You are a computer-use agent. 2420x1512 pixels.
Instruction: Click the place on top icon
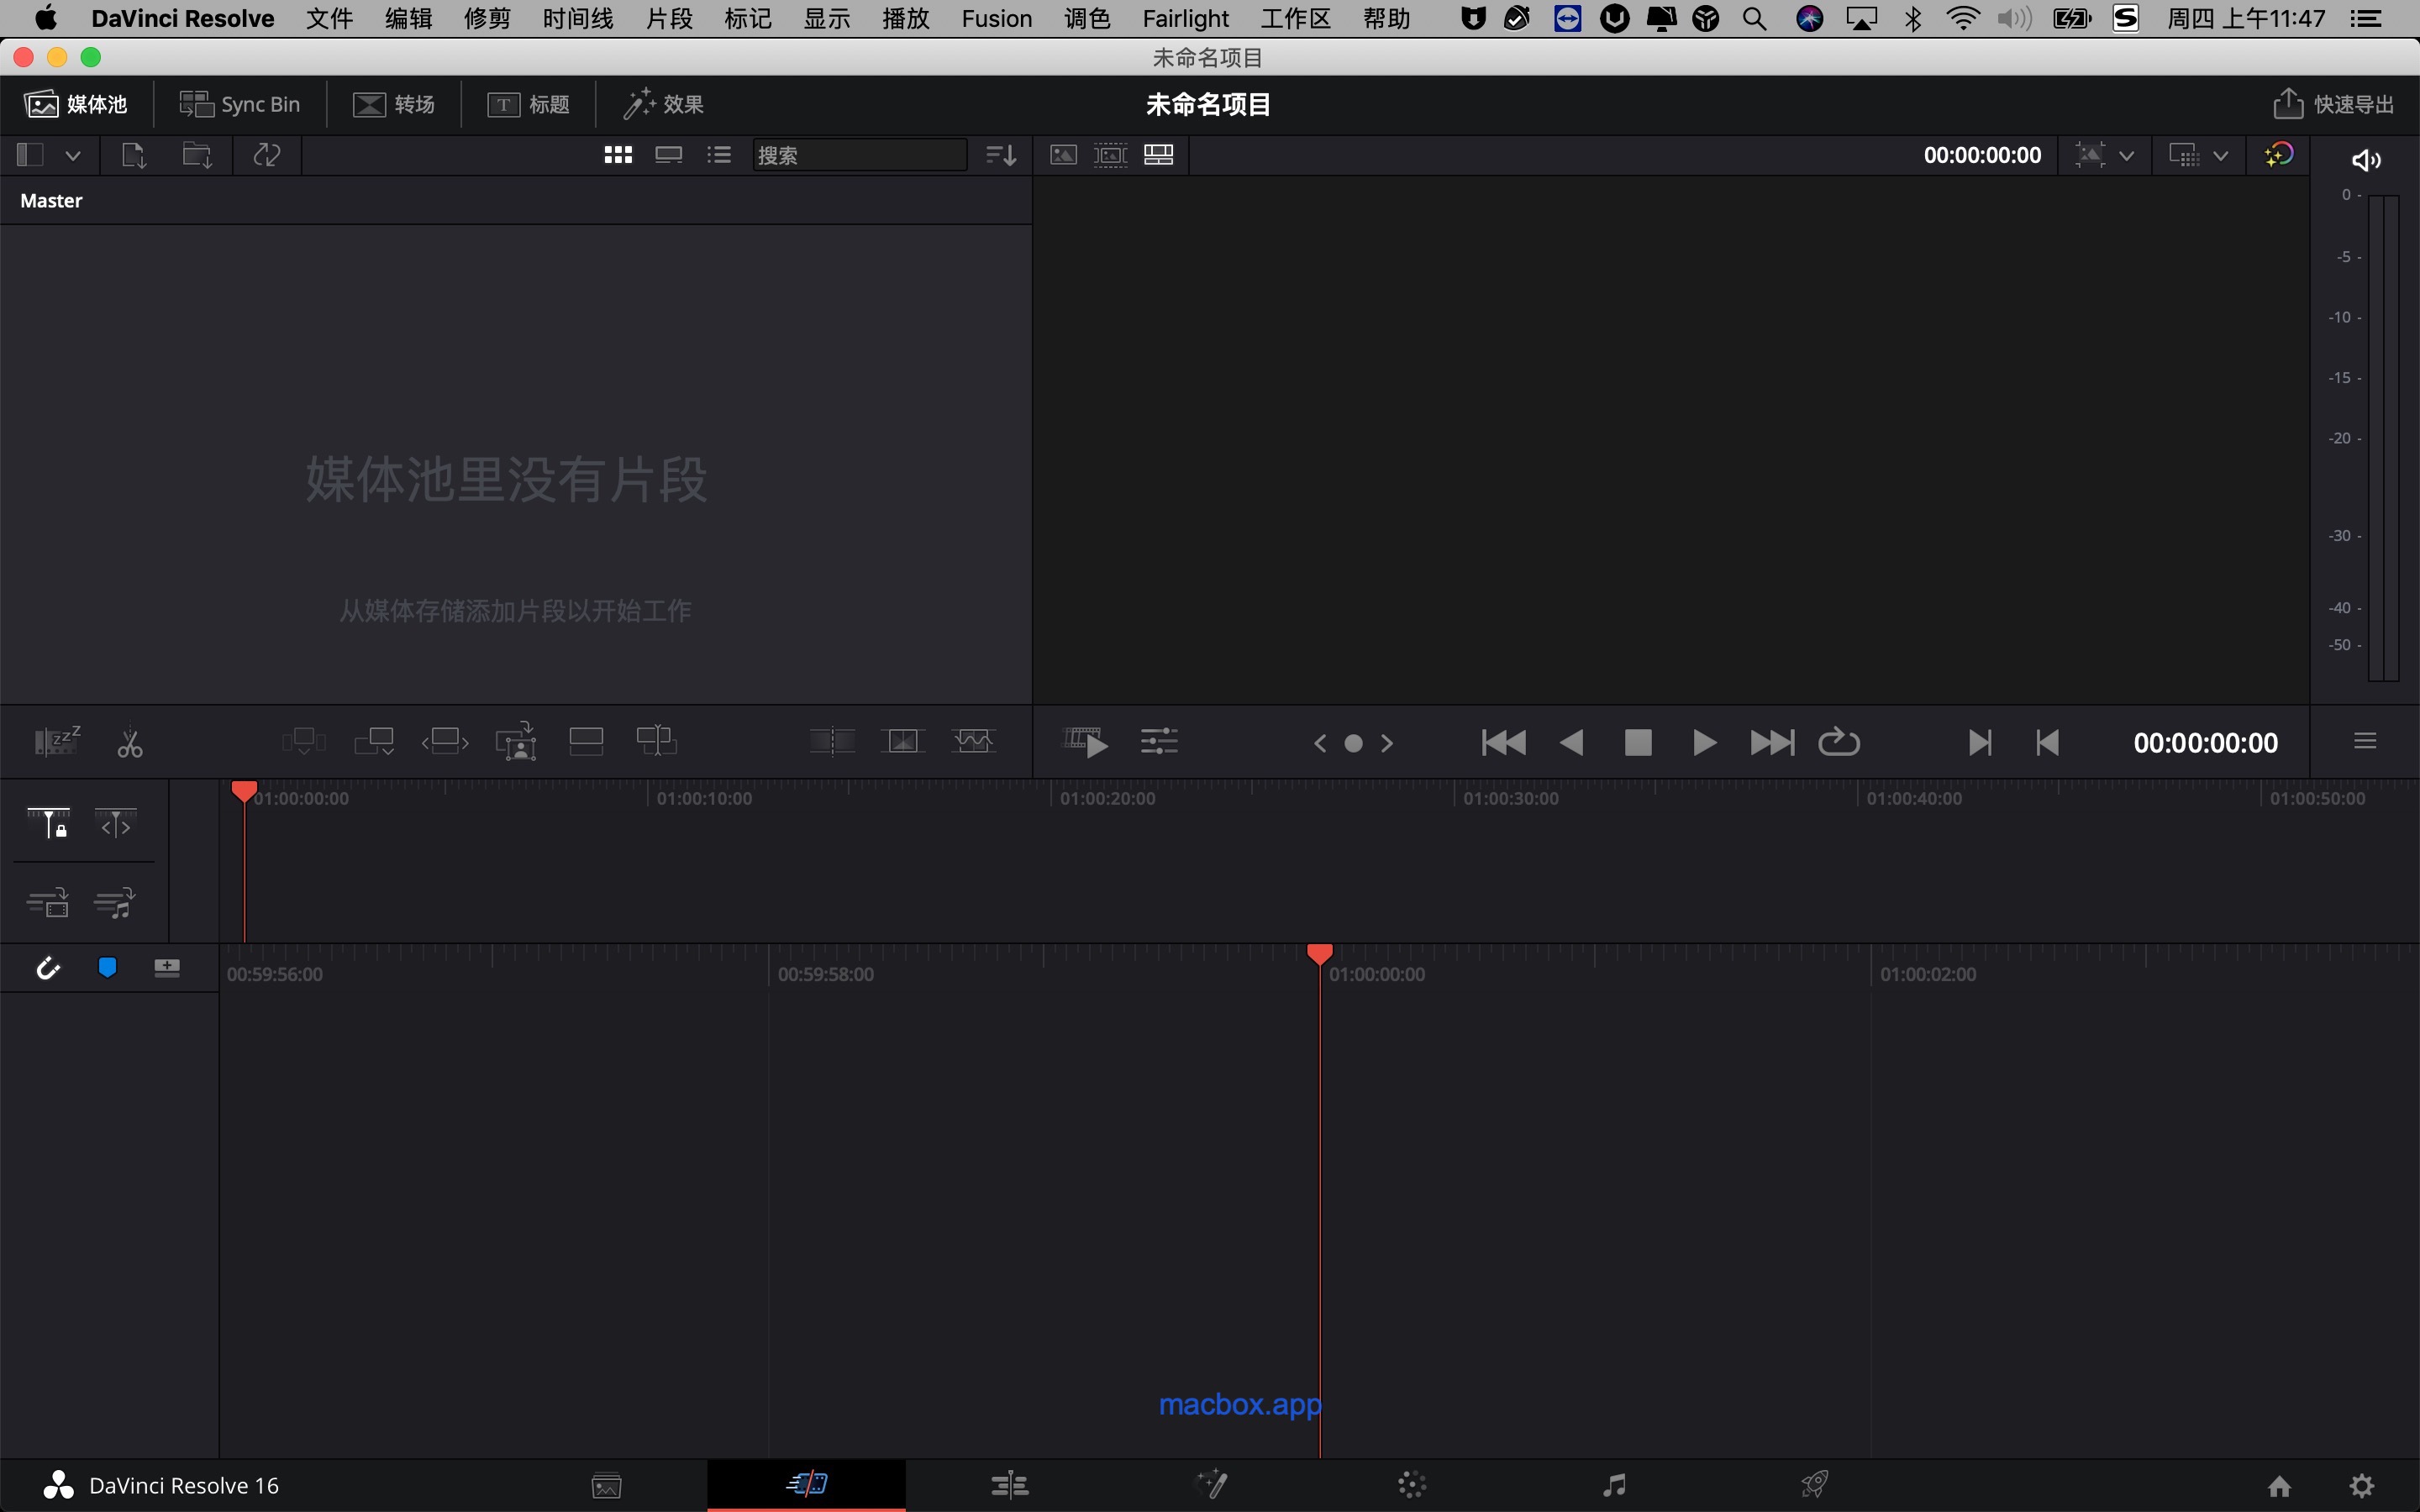point(586,741)
